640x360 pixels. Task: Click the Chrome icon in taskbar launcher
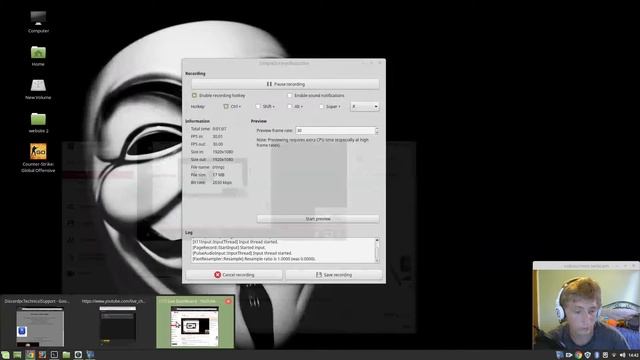[x=30, y=355]
